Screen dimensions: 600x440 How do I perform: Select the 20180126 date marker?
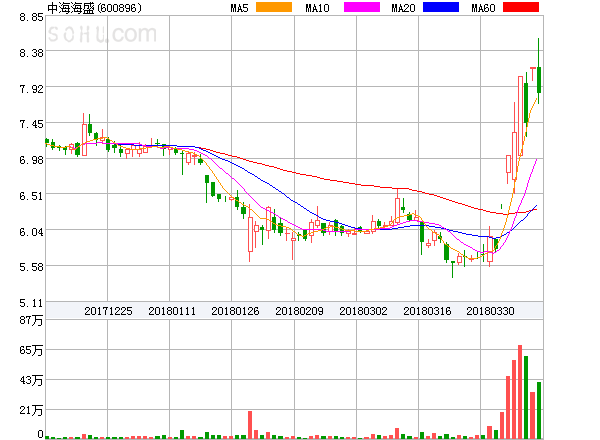(x=235, y=311)
